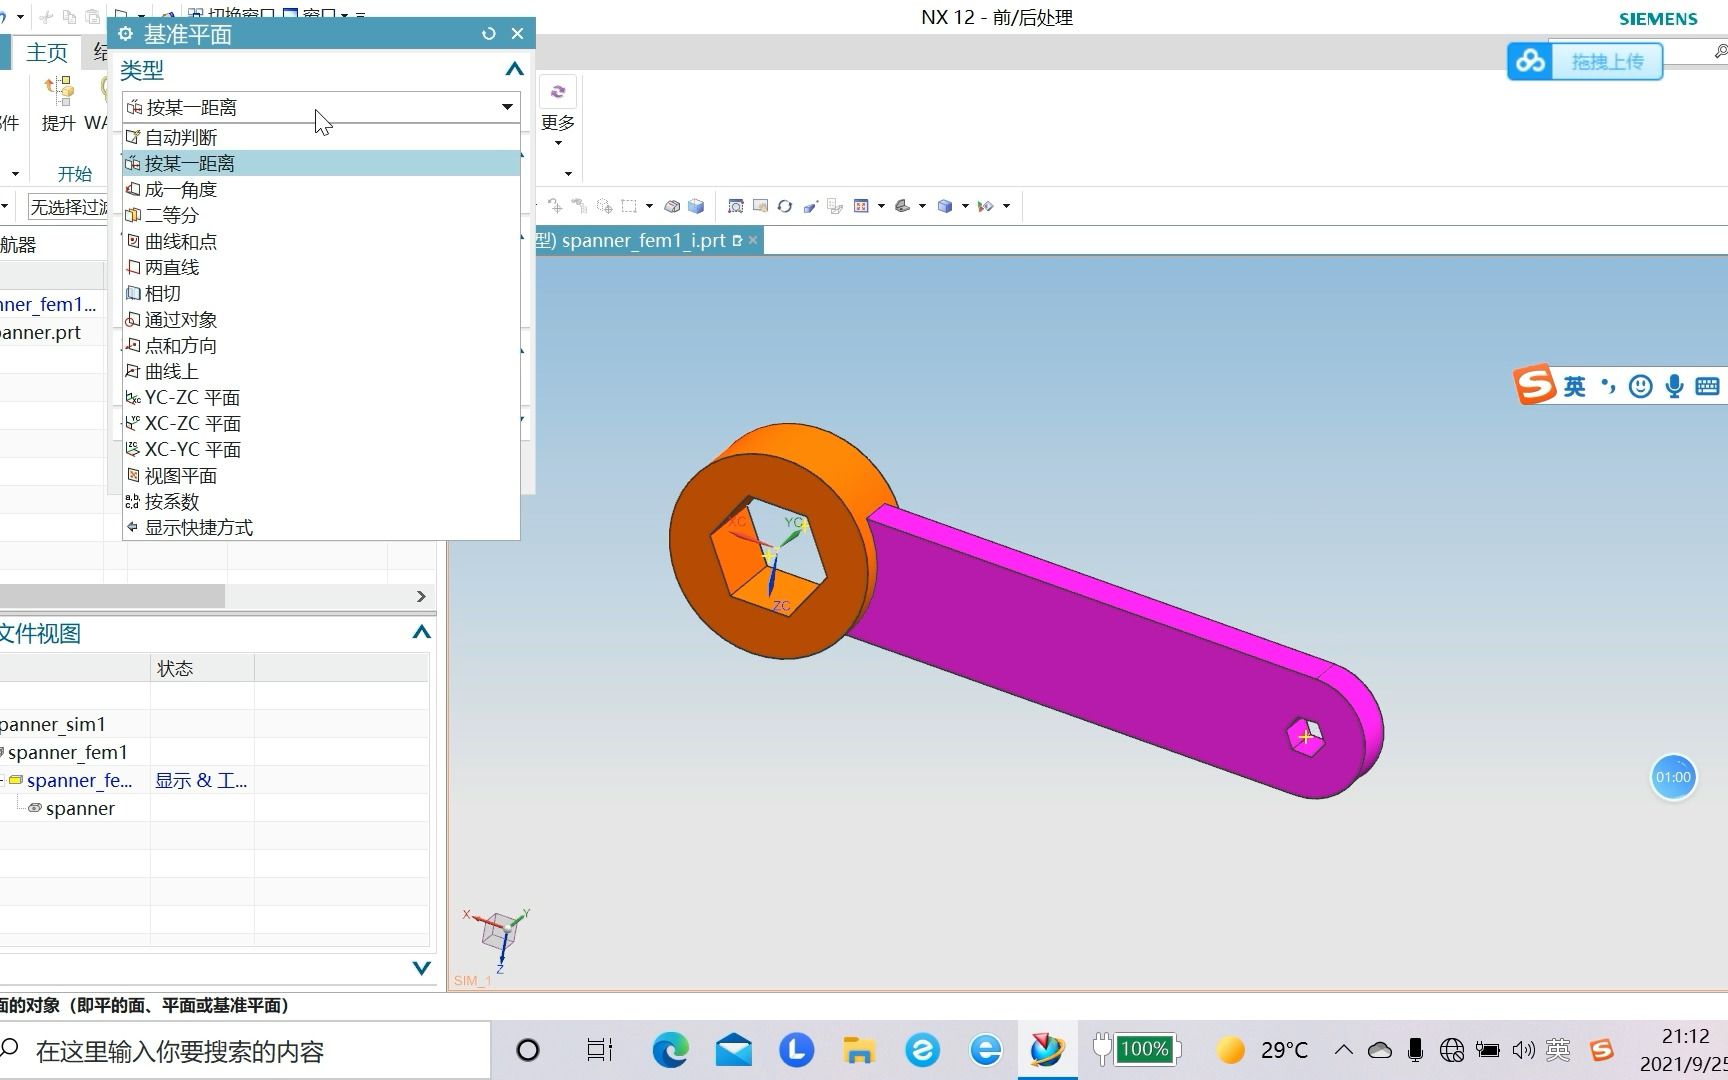Choose 通过对象 plane type

pos(321,319)
